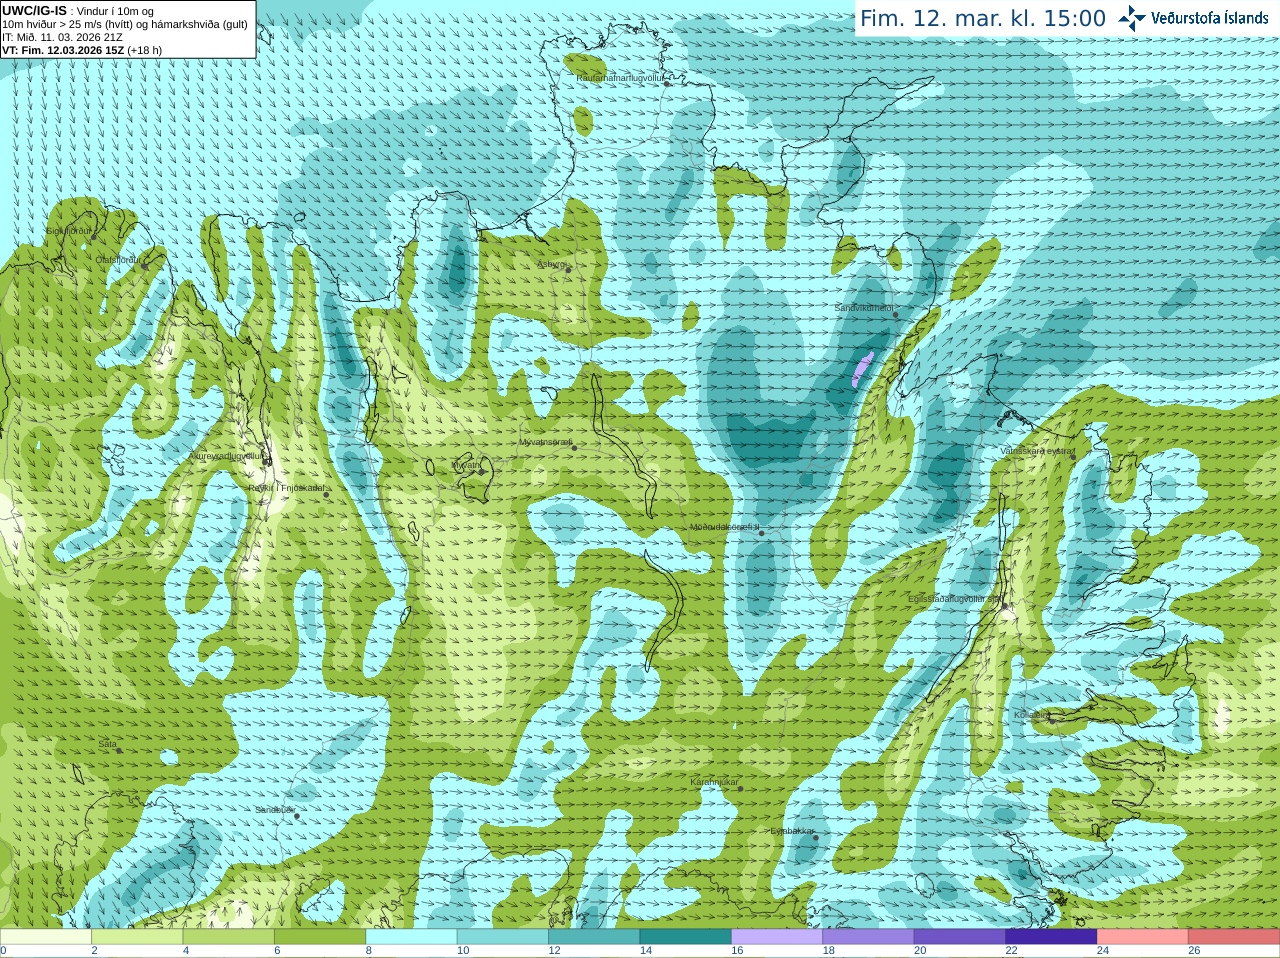
Task: Click the 22–24 m/s dark indigo swatch
Action: click(1051, 937)
